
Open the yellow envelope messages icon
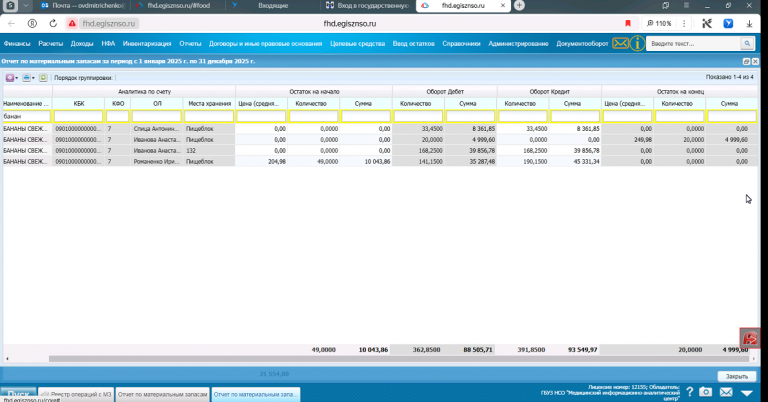pos(620,43)
